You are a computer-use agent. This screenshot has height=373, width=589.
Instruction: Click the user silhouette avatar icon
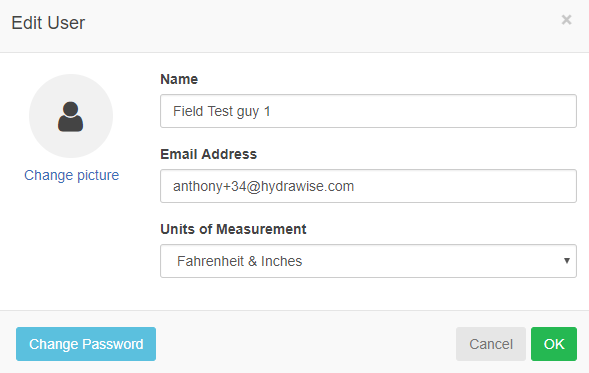71,116
